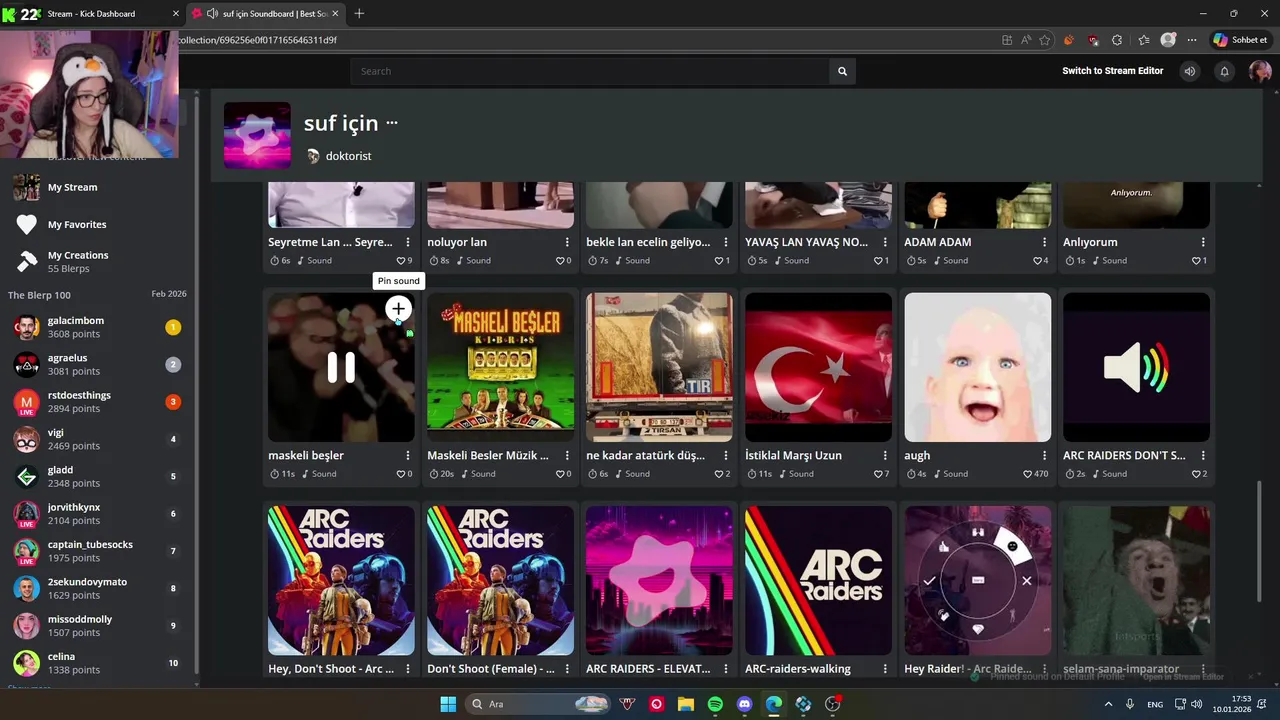Favorite the noluyor lan sound heart
The width and height of the screenshot is (1280, 720).
coord(560,261)
